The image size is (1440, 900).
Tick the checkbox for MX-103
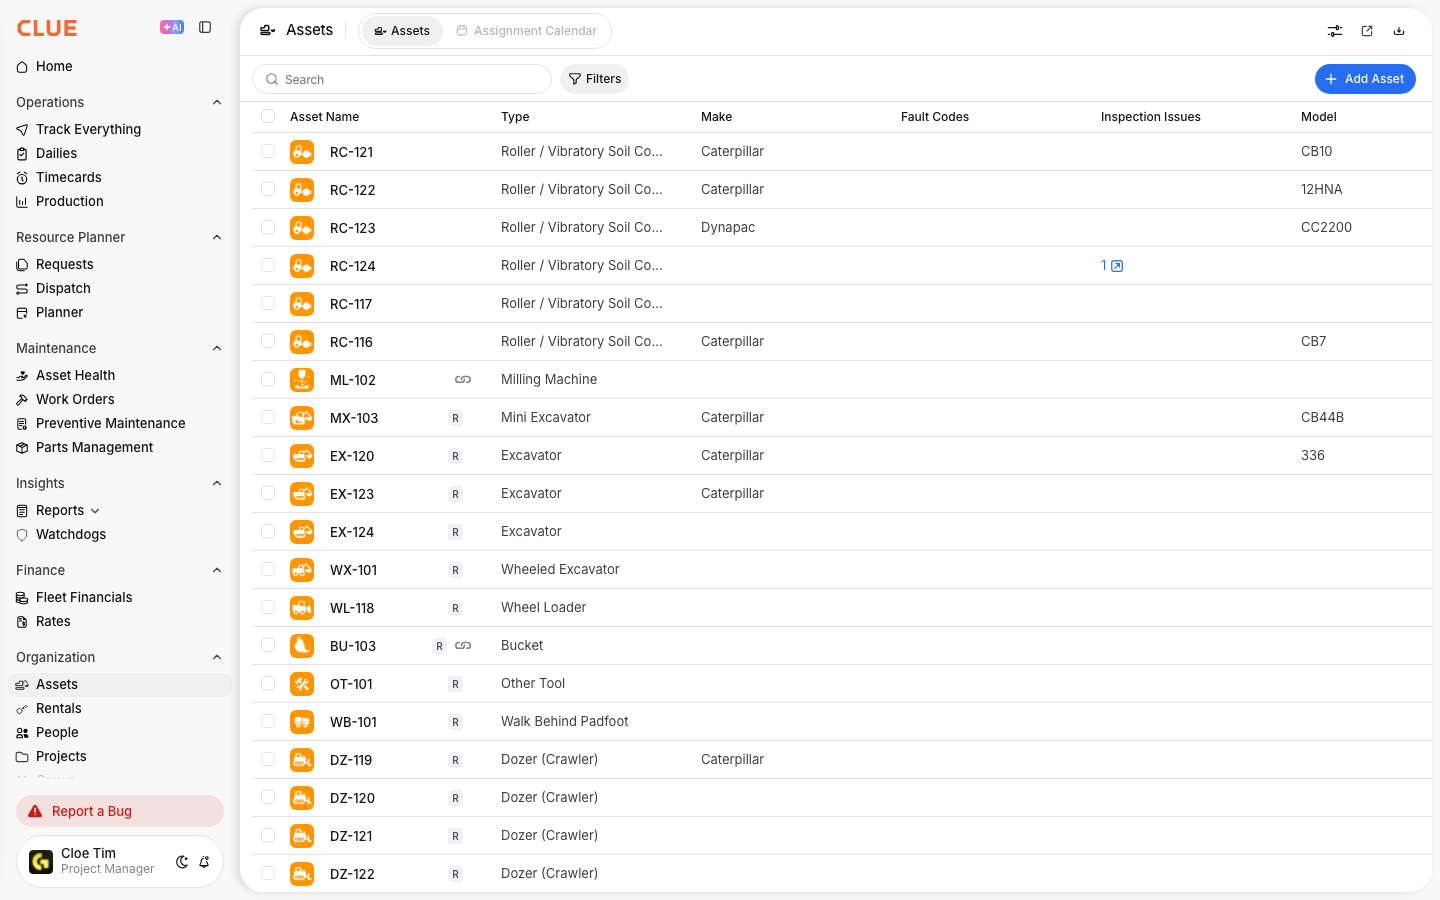(268, 417)
